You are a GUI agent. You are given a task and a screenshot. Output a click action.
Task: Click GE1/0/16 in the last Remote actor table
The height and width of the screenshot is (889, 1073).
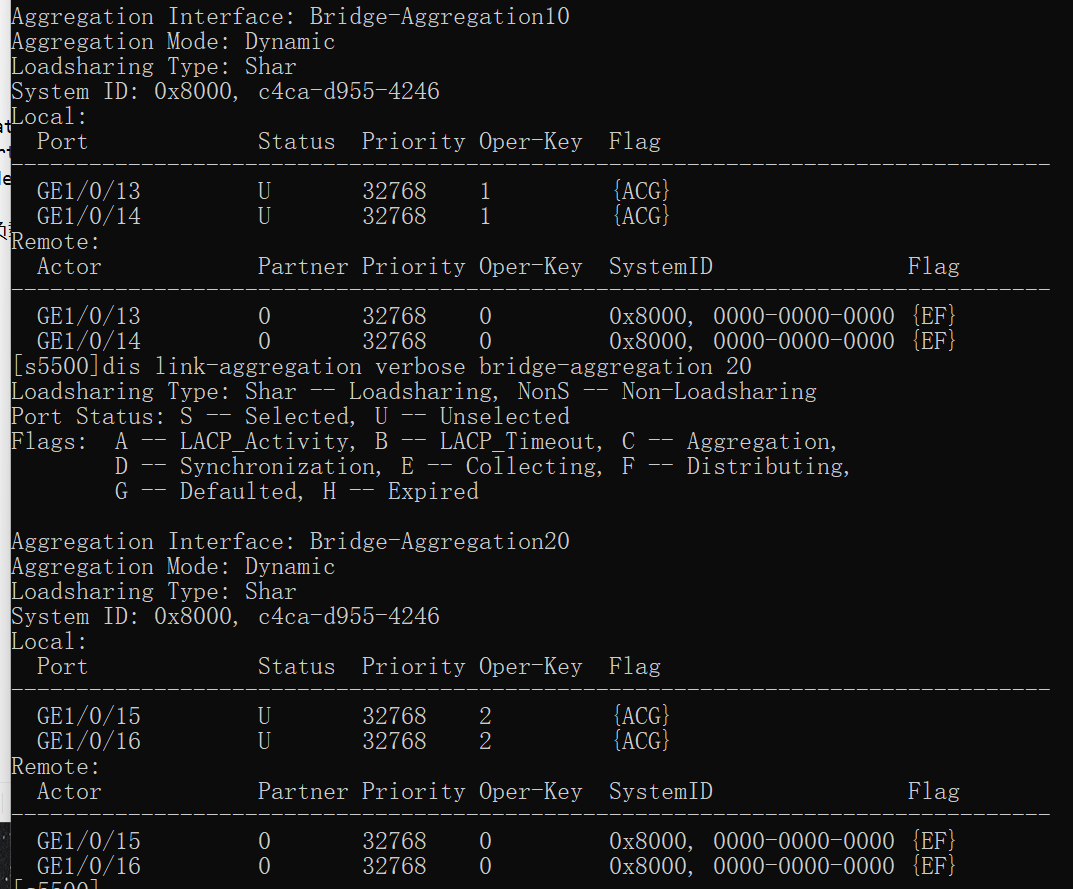88,866
